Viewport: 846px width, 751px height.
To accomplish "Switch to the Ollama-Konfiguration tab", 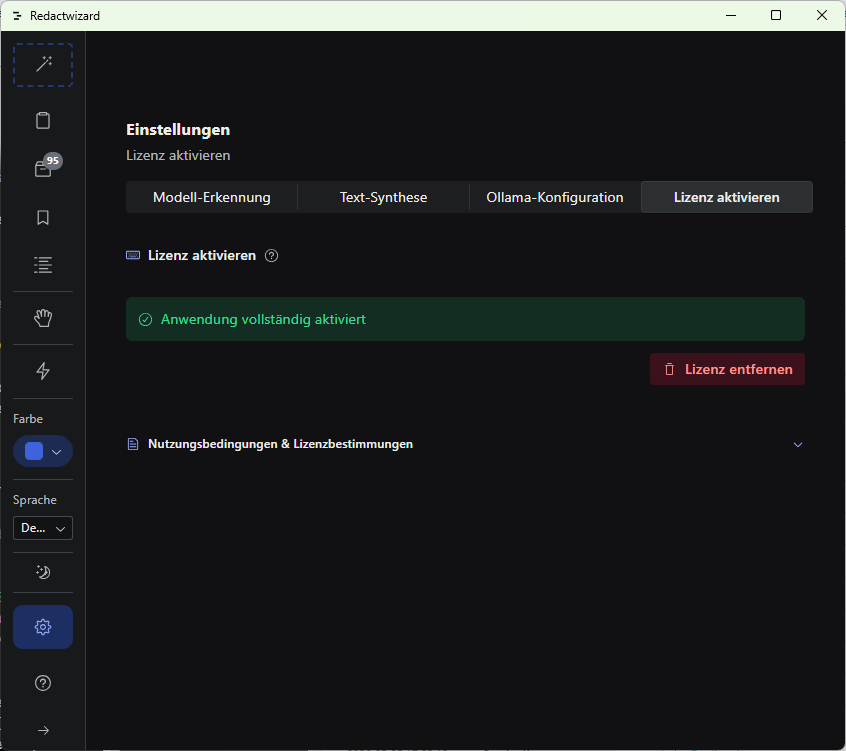I will coord(555,197).
